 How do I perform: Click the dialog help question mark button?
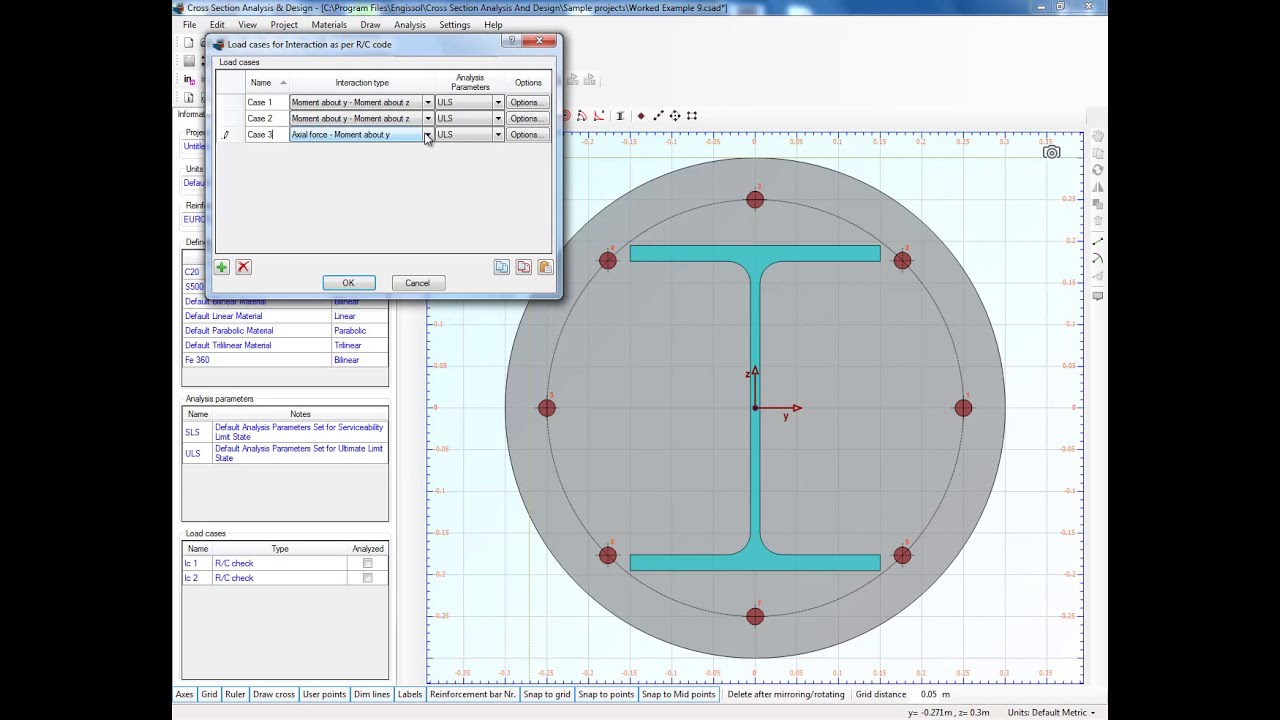click(x=512, y=41)
